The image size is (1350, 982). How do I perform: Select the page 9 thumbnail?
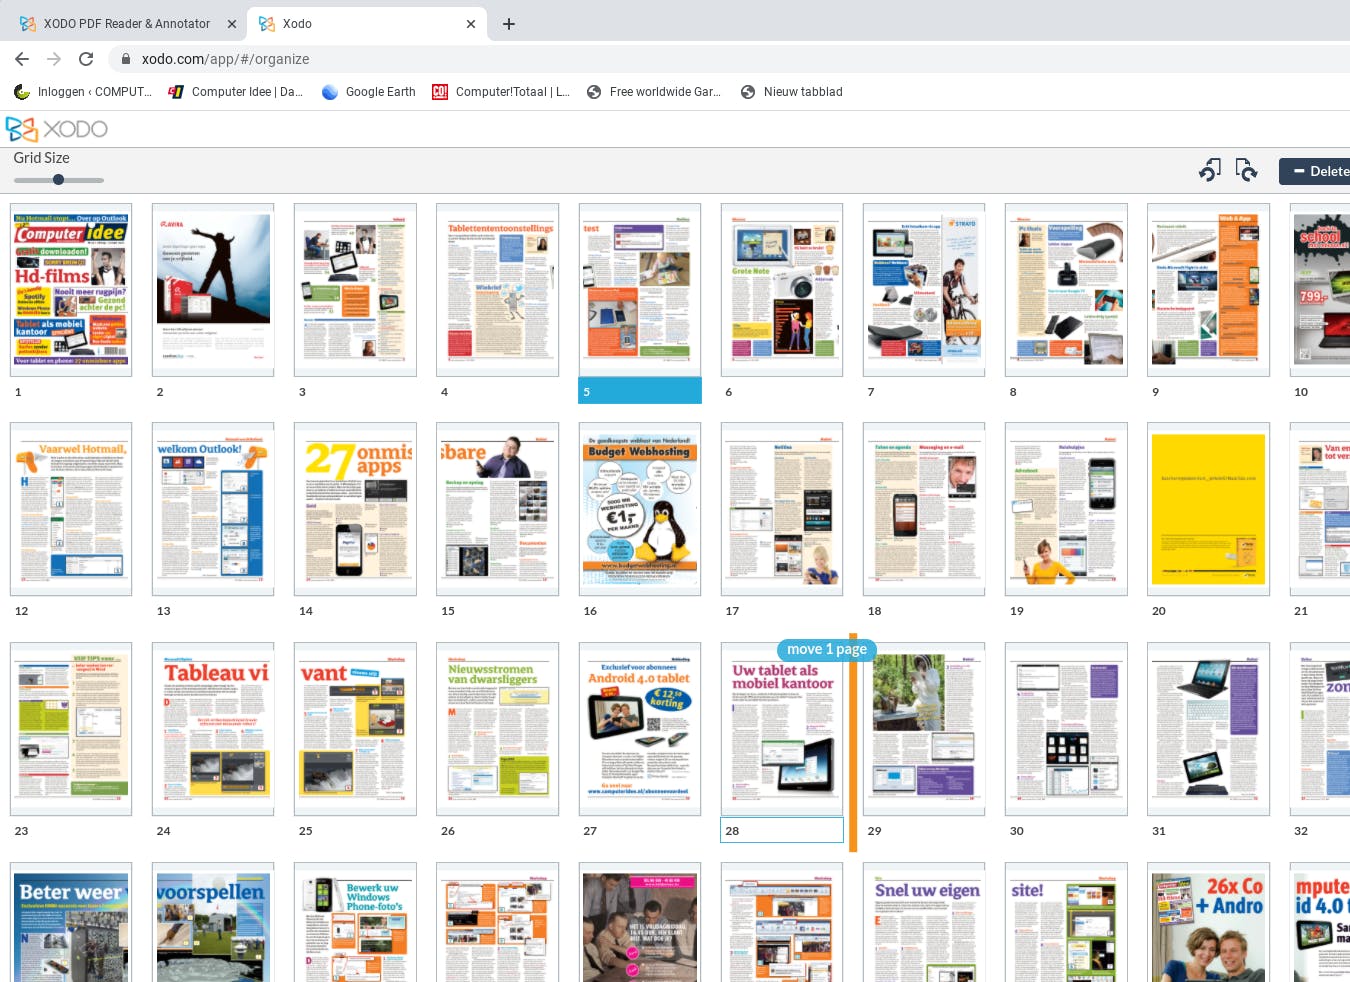[x=1208, y=290]
